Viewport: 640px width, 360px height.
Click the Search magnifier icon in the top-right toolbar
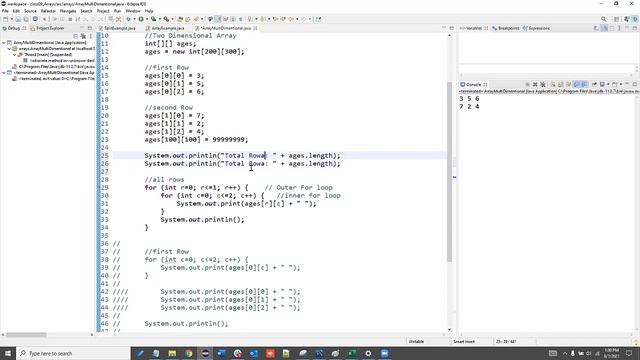click(x=604, y=19)
